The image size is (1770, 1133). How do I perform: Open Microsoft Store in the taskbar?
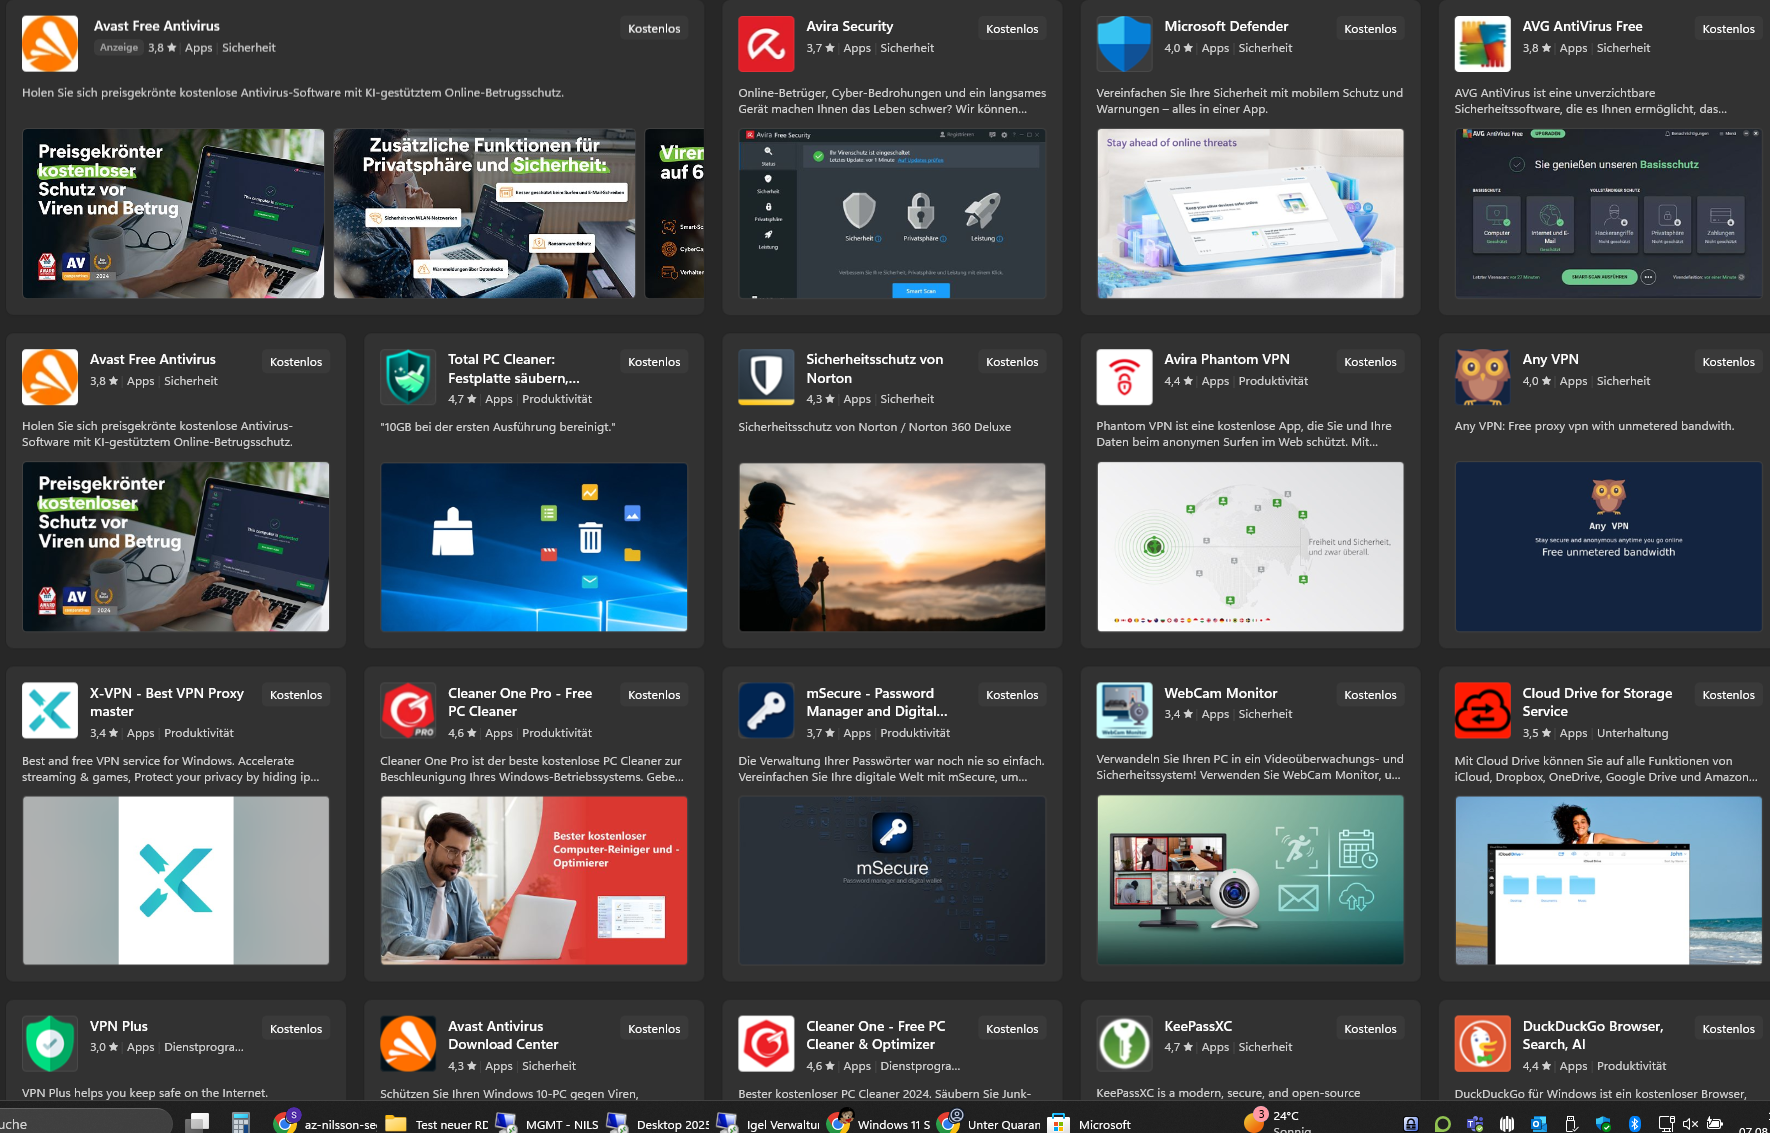[x=1092, y=1124]
